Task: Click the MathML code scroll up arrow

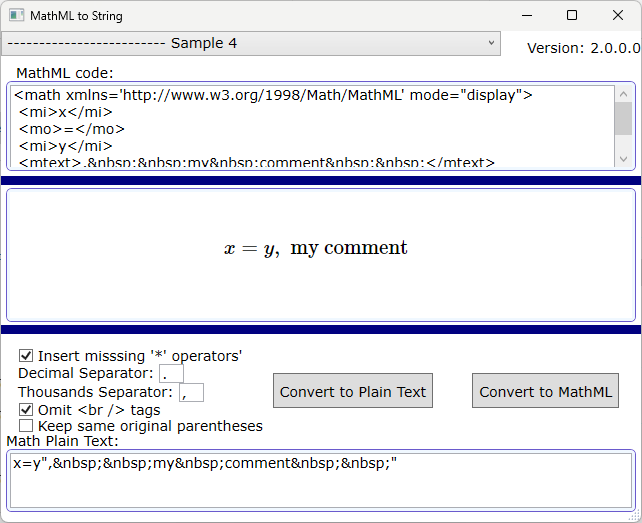Action: [x=623, y=94]
